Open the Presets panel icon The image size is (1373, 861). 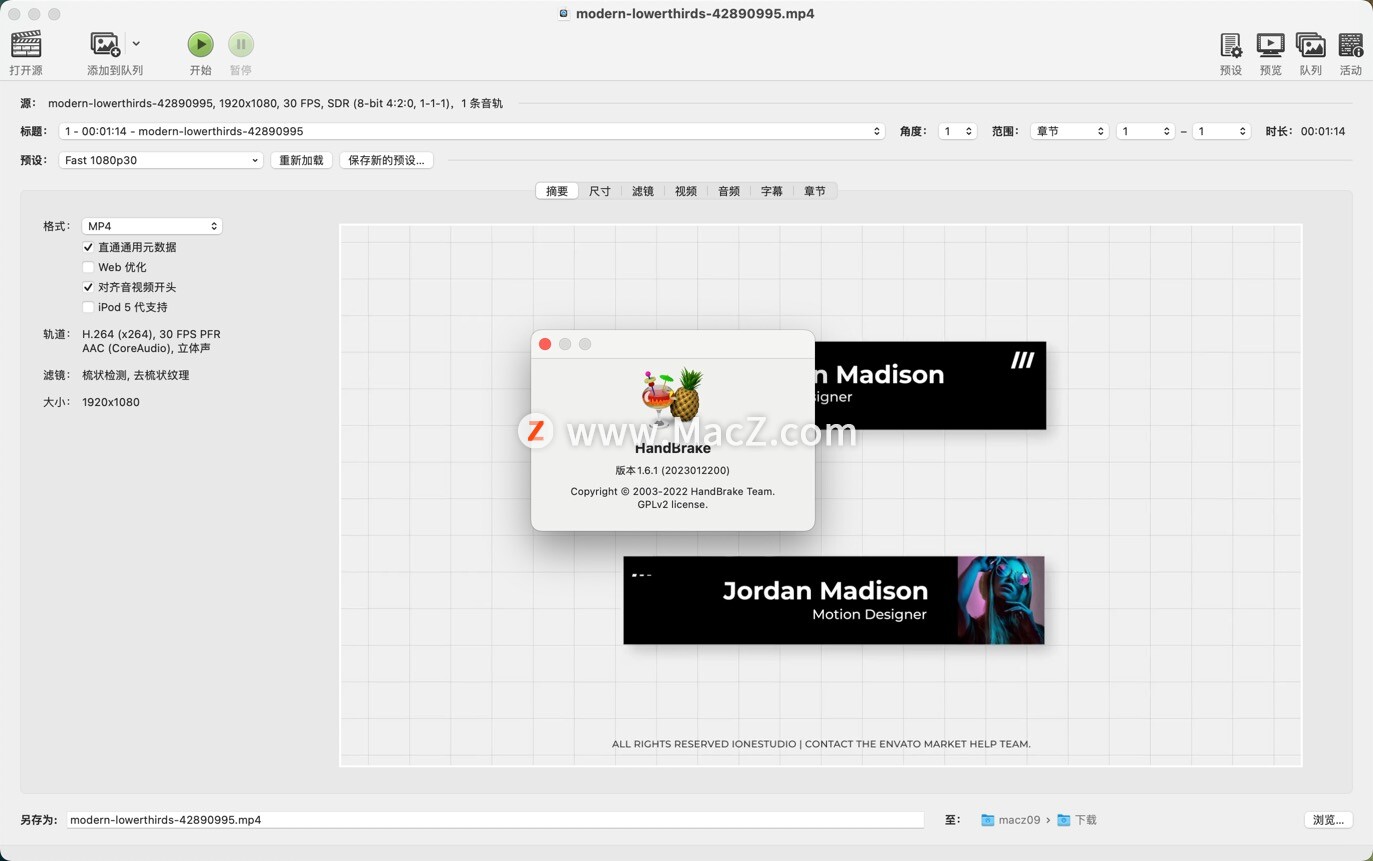pos(1231,45)
